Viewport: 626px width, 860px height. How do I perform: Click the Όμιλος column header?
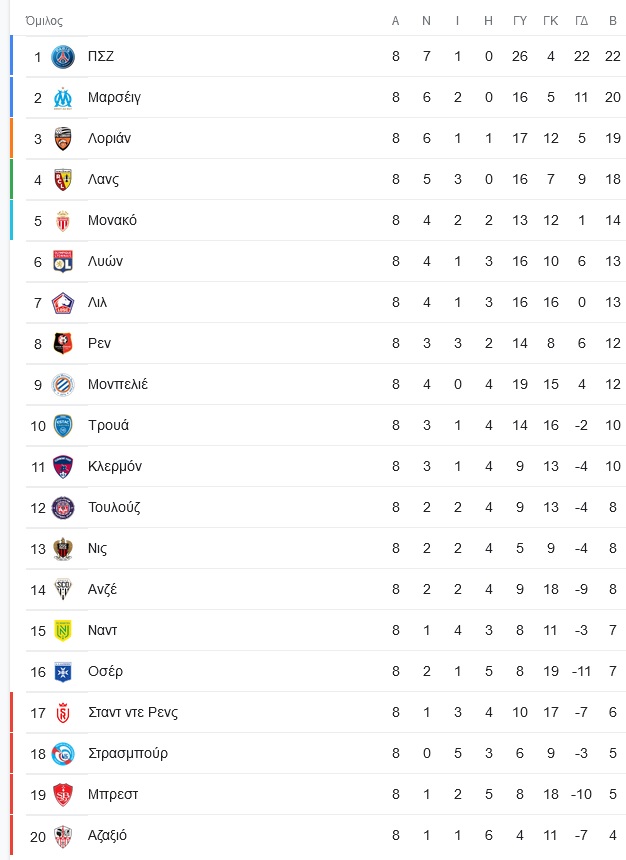44,21
